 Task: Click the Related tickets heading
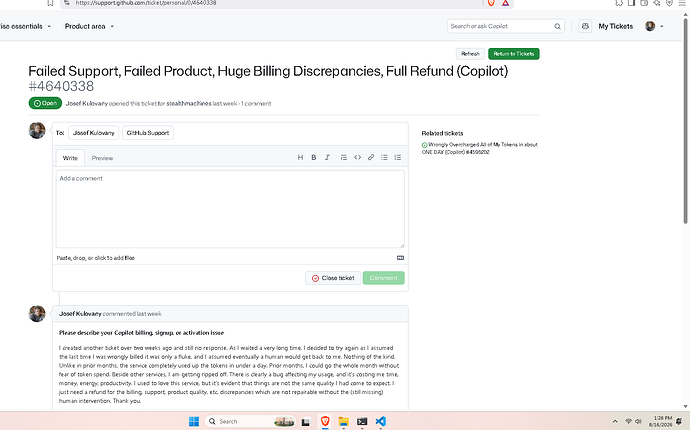[442, 133]
